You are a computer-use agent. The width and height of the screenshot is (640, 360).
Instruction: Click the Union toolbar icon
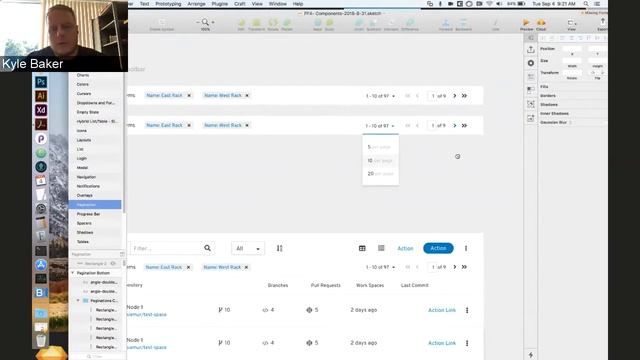pyautogui.click(x=359, y=24)
